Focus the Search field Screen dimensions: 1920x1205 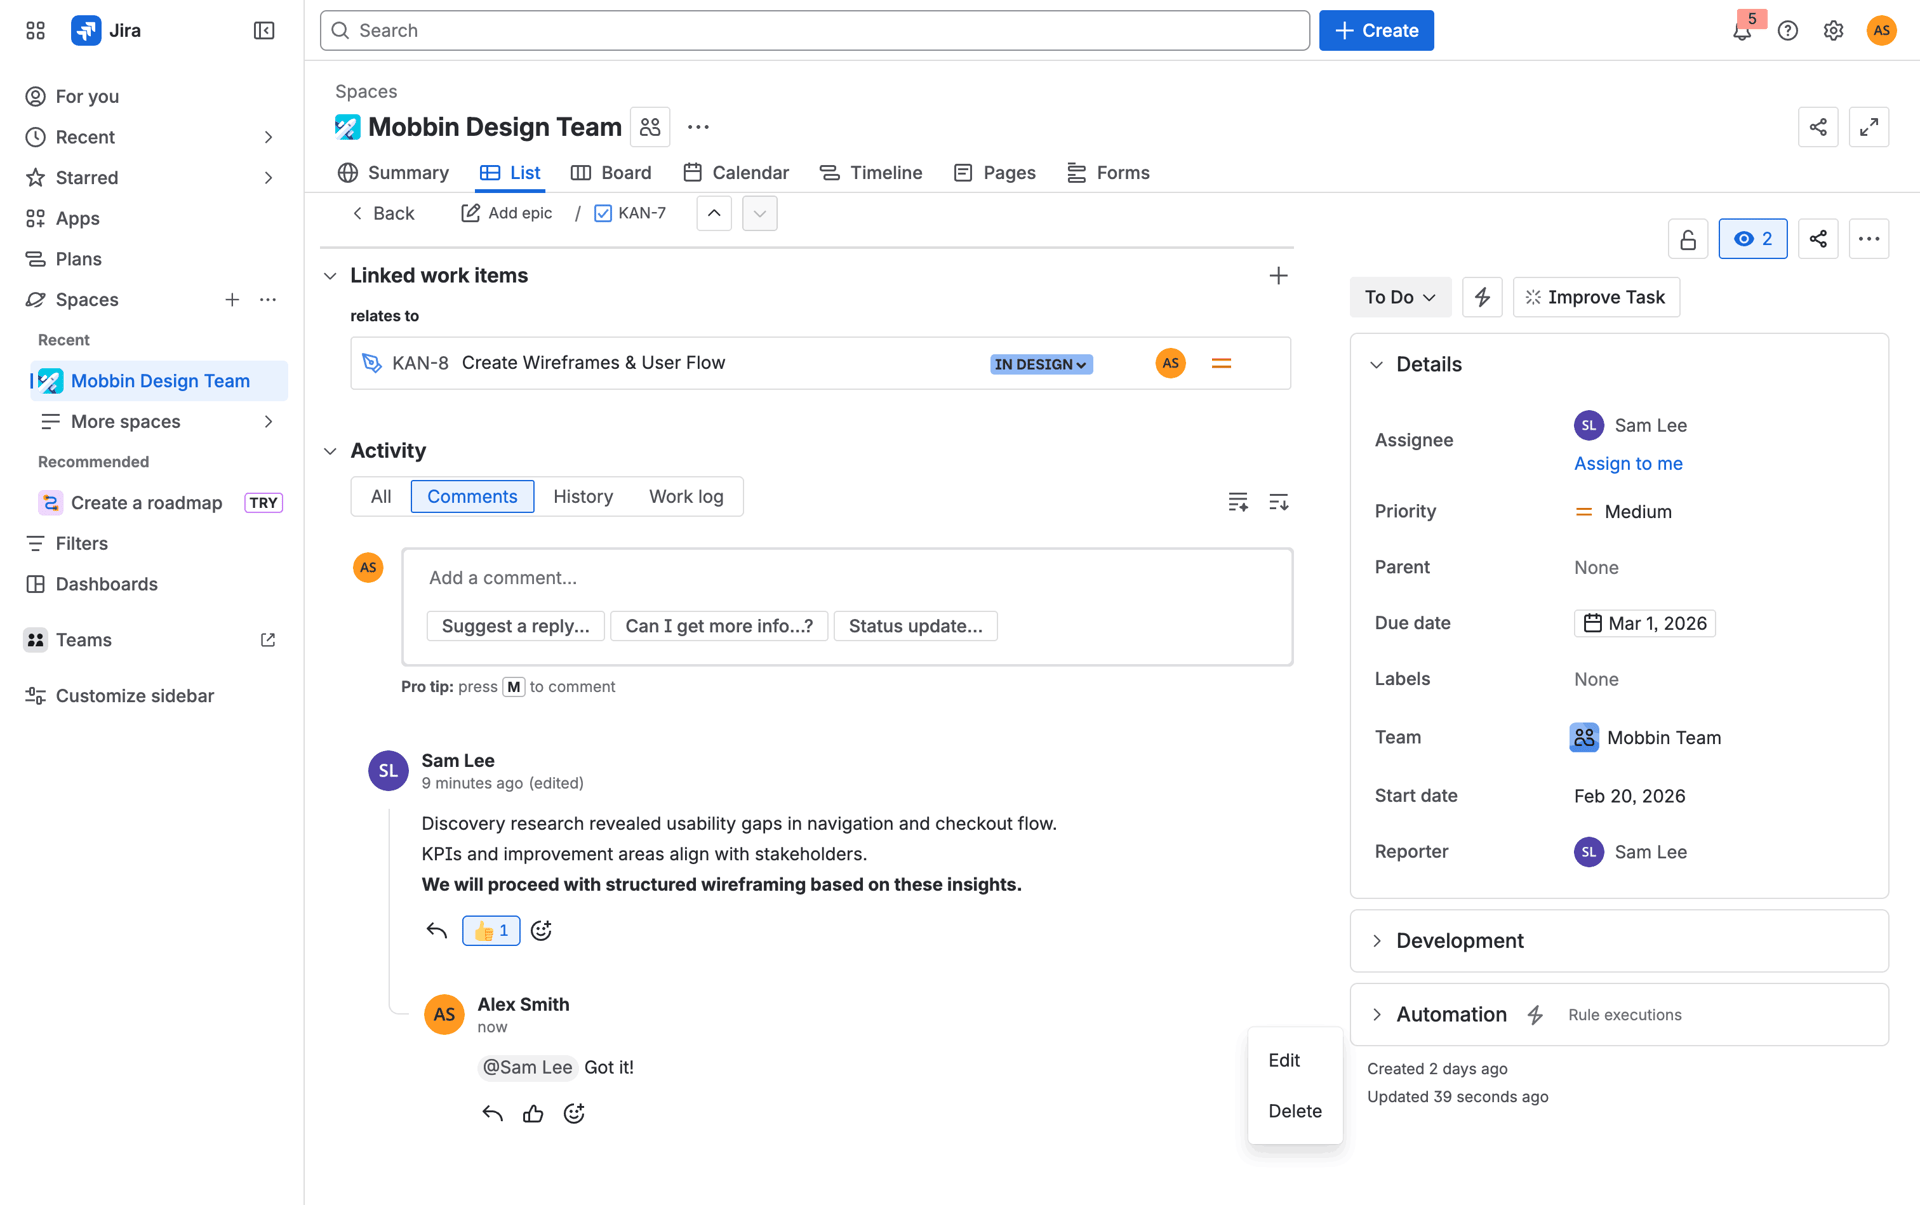click(x=815, y=31)
